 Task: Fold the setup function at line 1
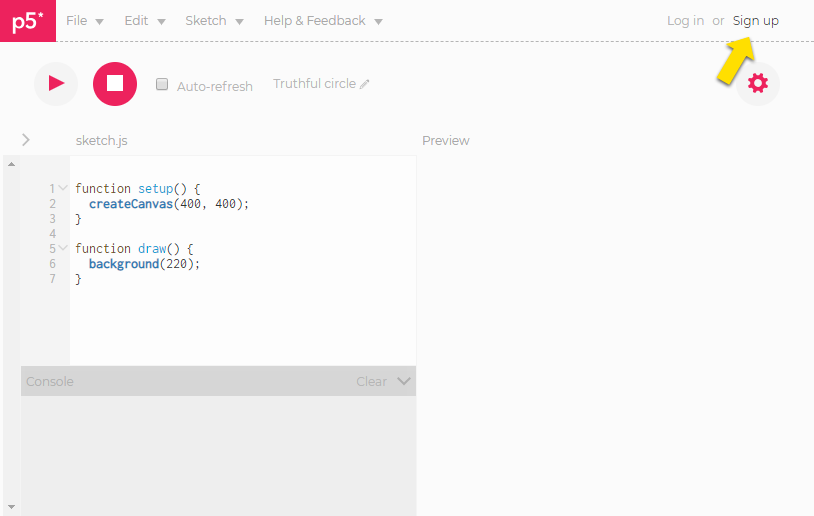click(x=63, y=188)
